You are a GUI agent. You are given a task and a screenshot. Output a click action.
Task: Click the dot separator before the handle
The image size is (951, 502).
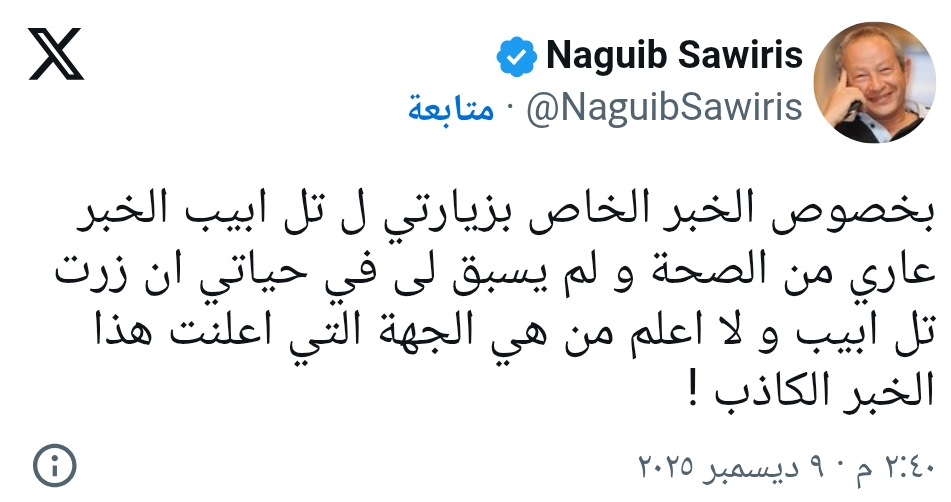(x=508, y=109)
